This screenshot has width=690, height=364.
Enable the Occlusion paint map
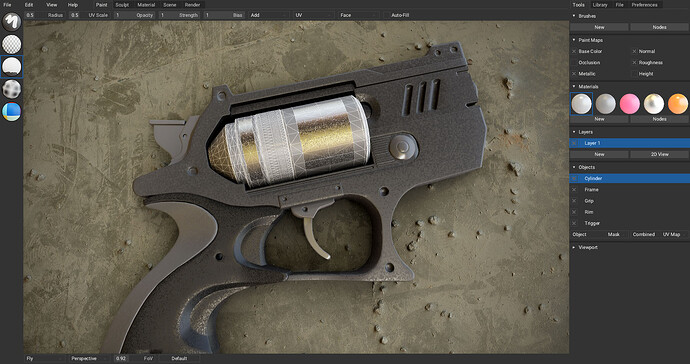[x=574, y=63]
